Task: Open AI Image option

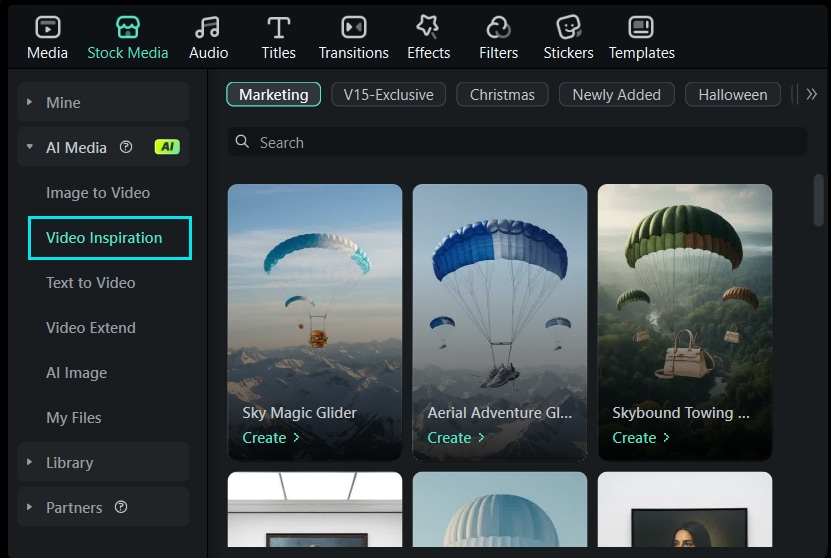Action: tap(76, 373)
